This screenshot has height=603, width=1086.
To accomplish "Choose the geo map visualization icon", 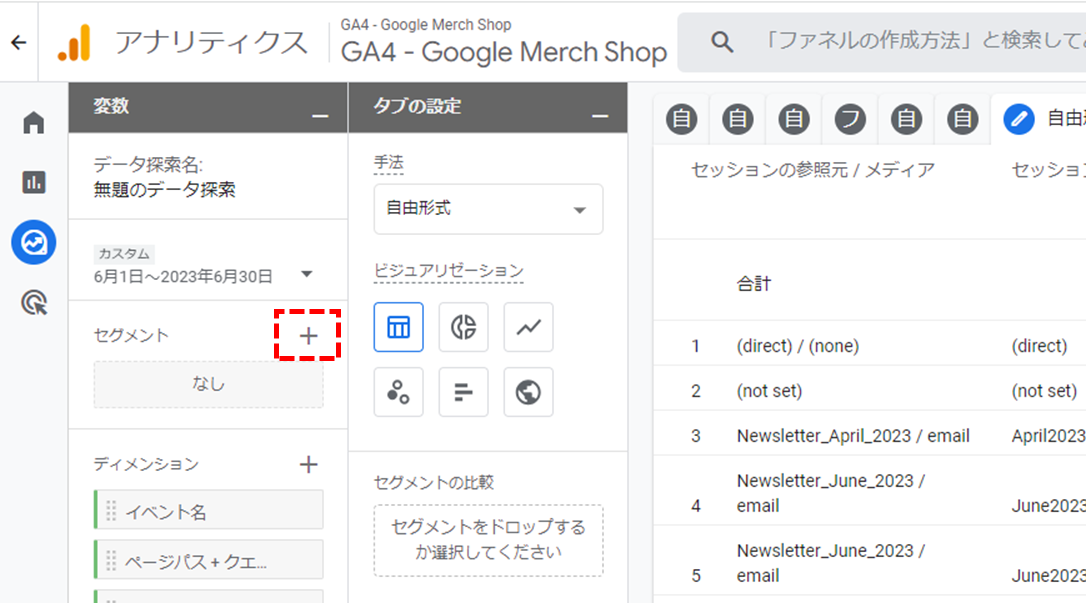I will 528,392.
